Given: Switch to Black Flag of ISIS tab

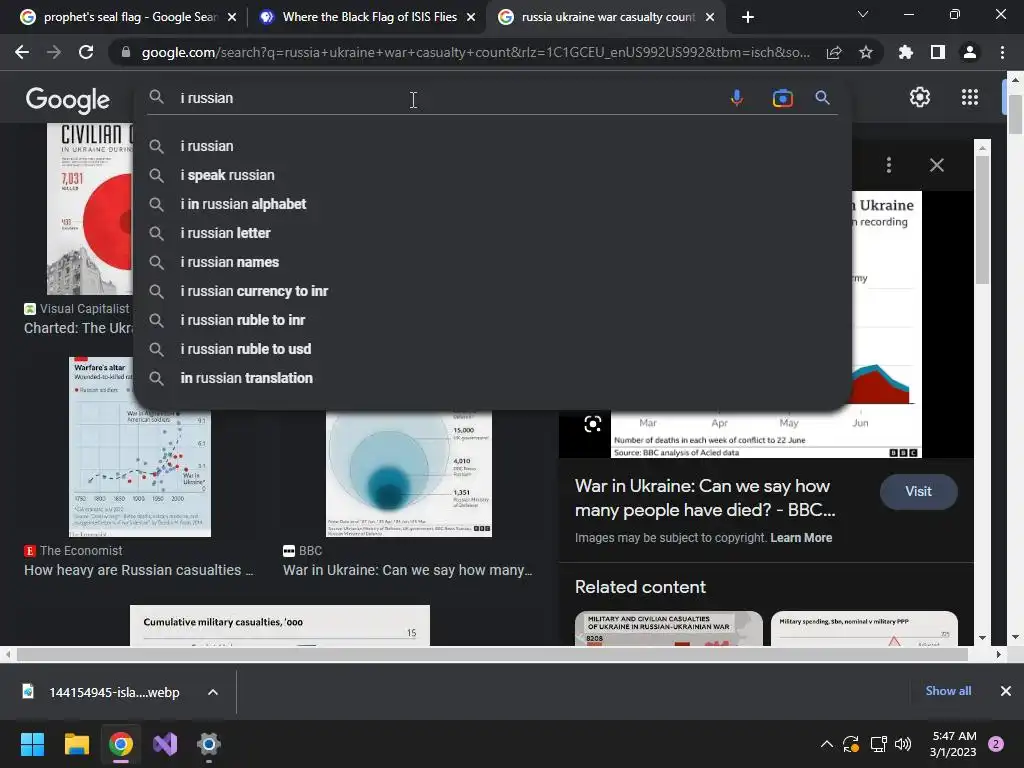Looking at the screenshot, I should tap(369, 17).
